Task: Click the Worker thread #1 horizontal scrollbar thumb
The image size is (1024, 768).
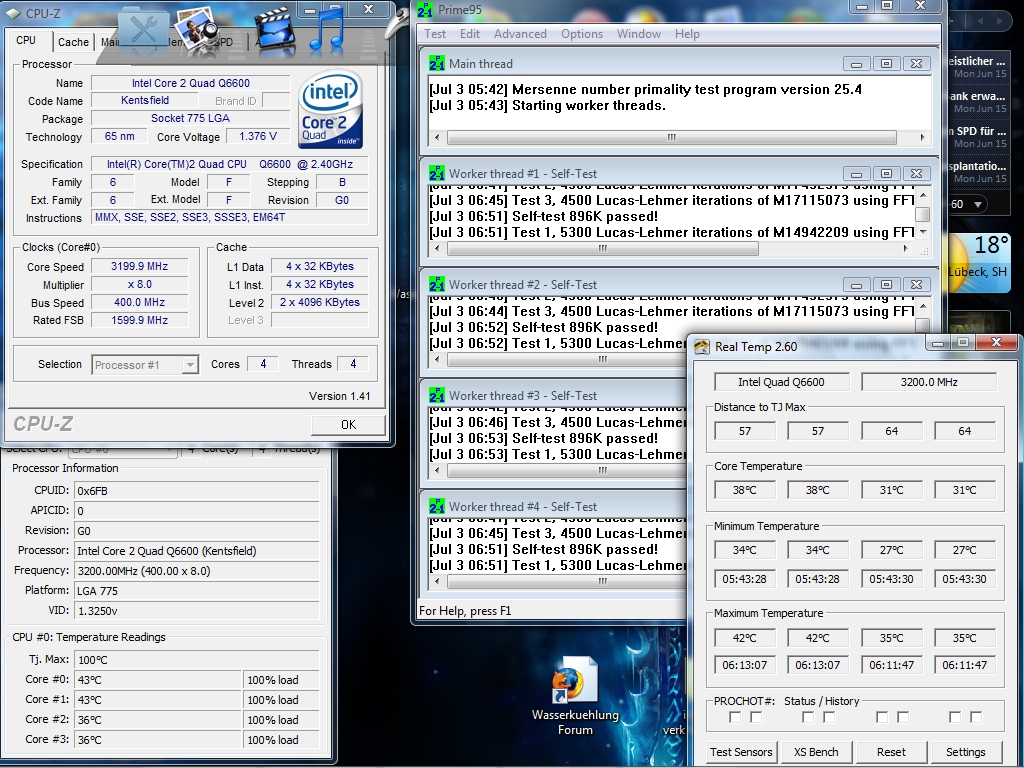Action: 602,249
